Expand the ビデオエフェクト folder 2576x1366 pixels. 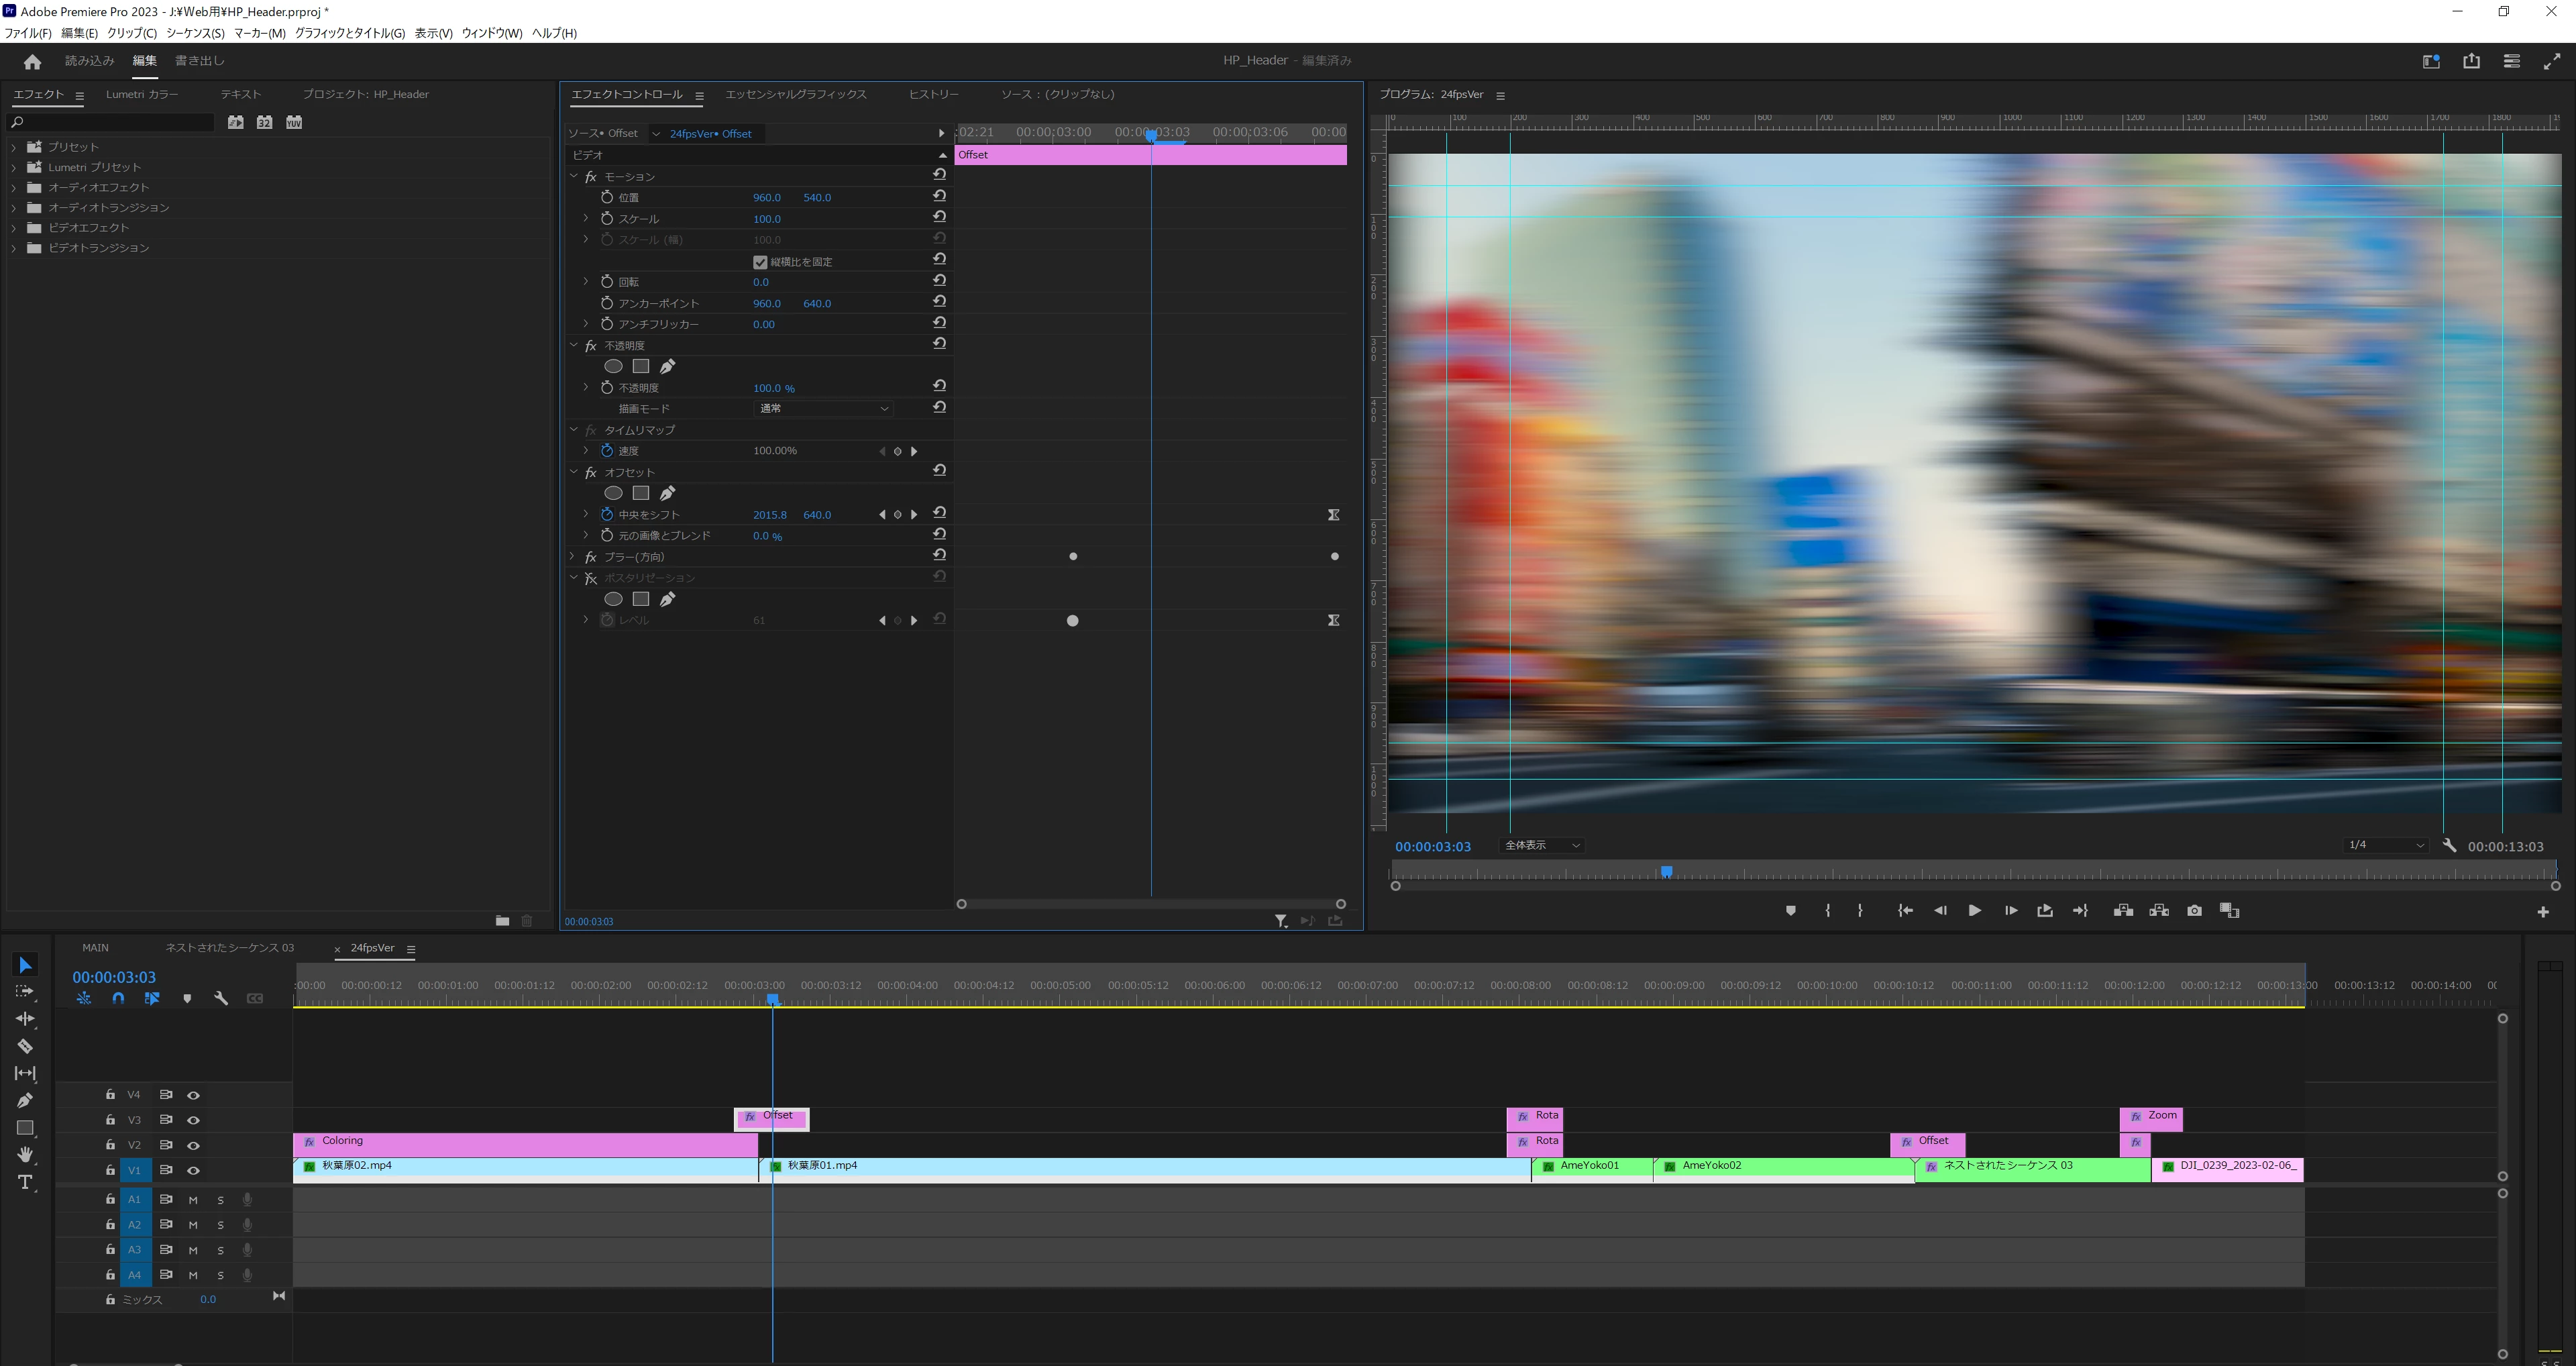click(14, 228)
